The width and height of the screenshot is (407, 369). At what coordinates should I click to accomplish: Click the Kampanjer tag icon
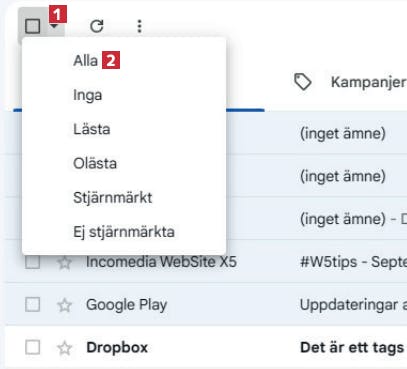pyautogui.click(x=303, y=82)
